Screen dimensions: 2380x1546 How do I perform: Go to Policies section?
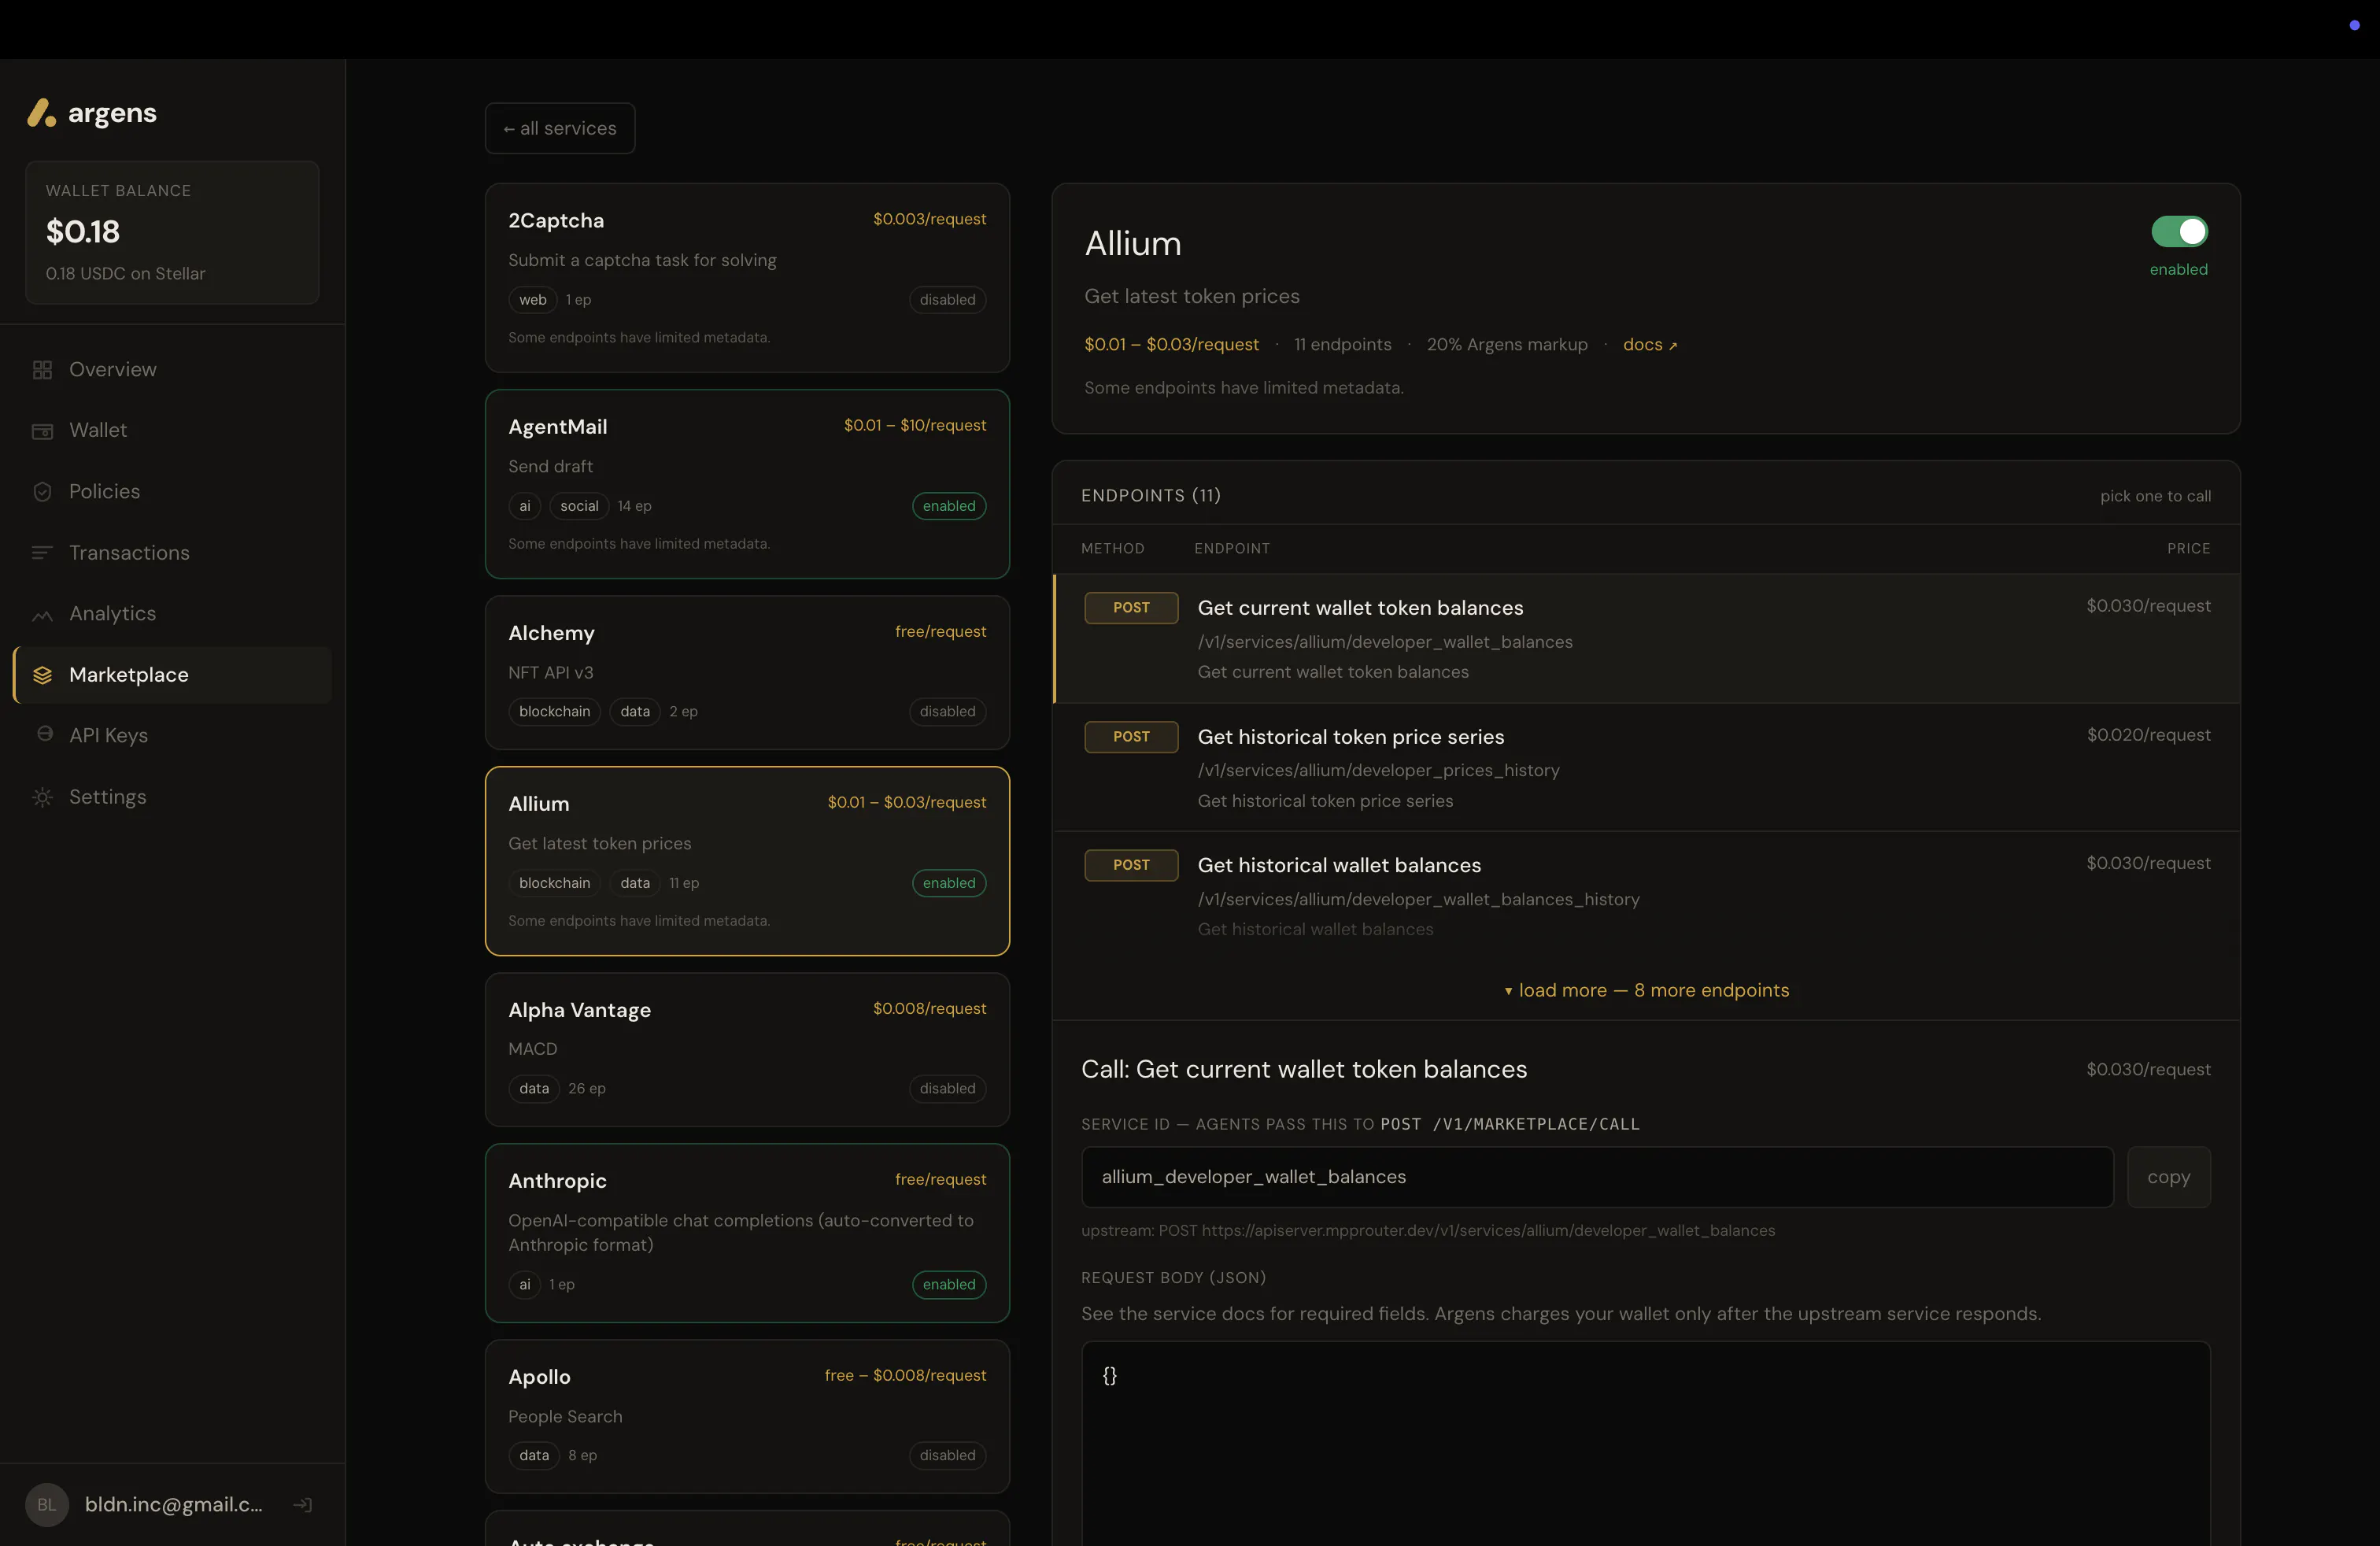tap(172, 492)
